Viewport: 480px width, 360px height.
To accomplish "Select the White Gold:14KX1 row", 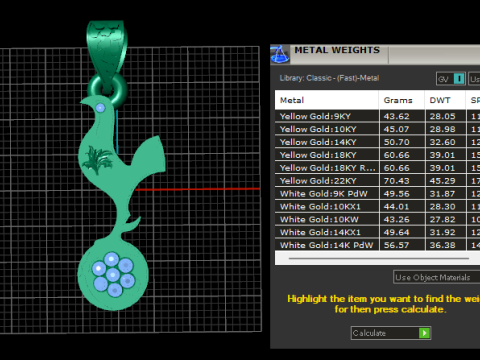I will (x=377, y=232).
